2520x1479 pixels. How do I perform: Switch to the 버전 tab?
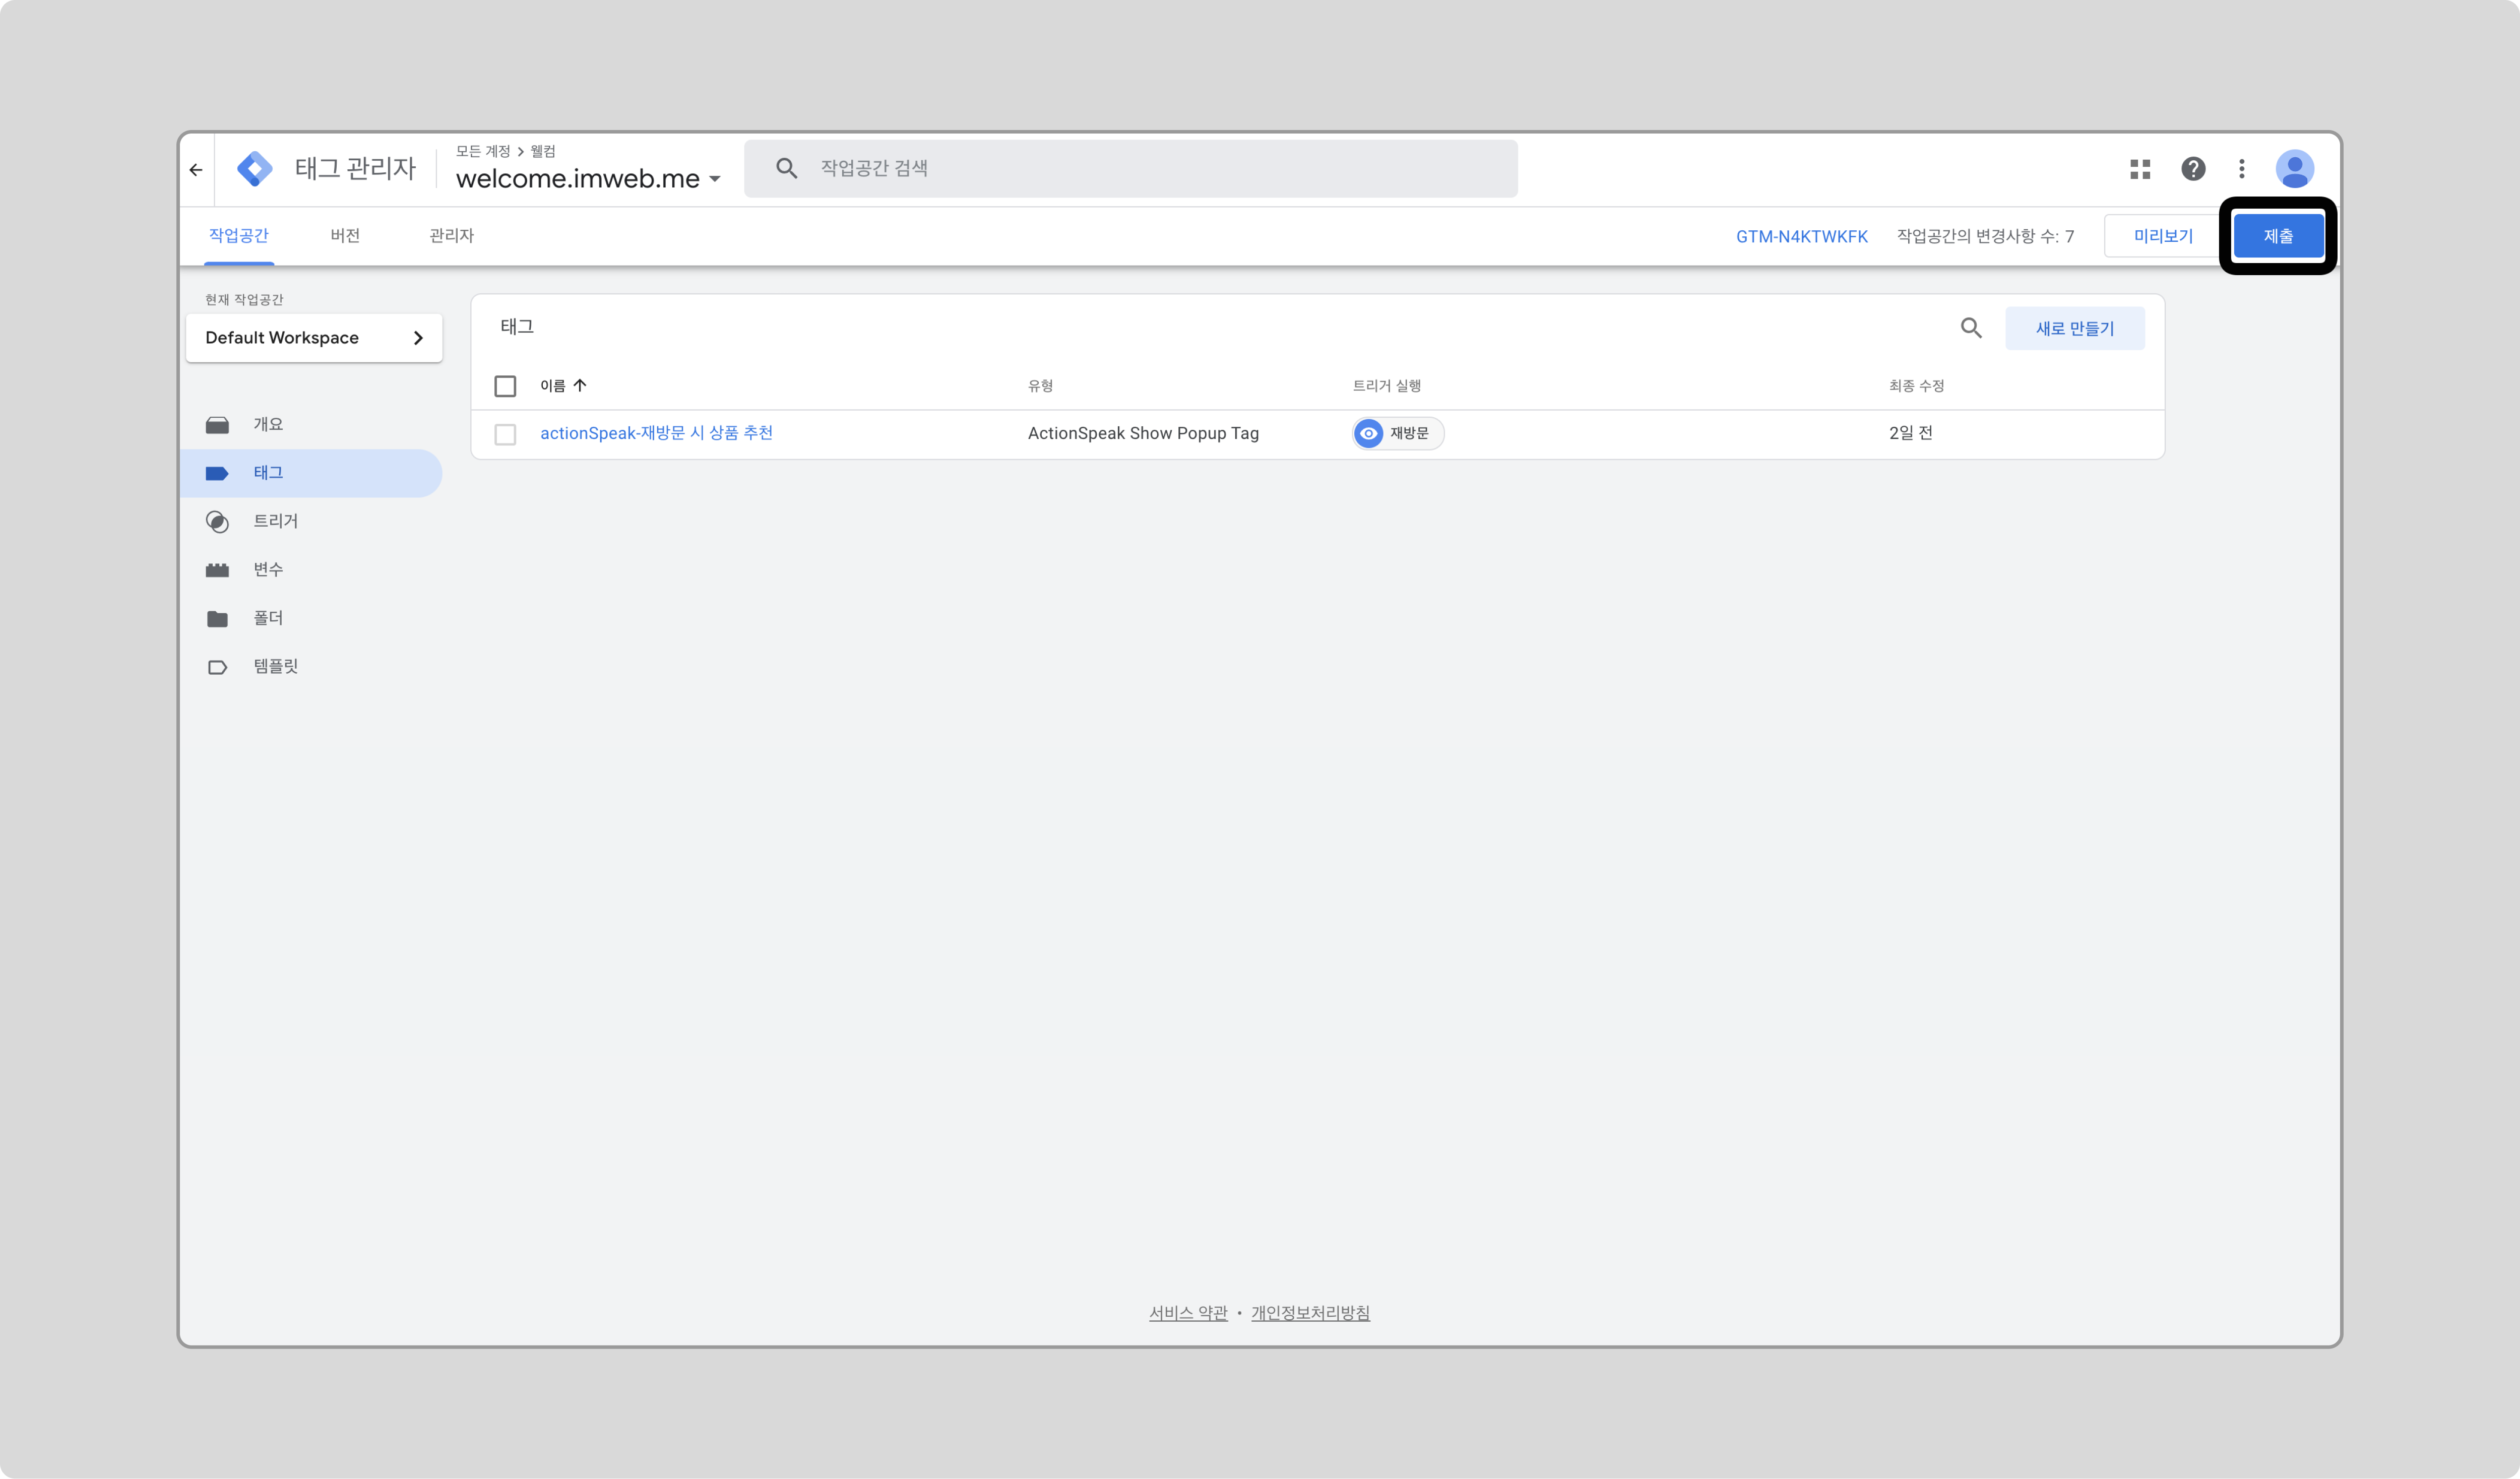click(x=345, y=235)
